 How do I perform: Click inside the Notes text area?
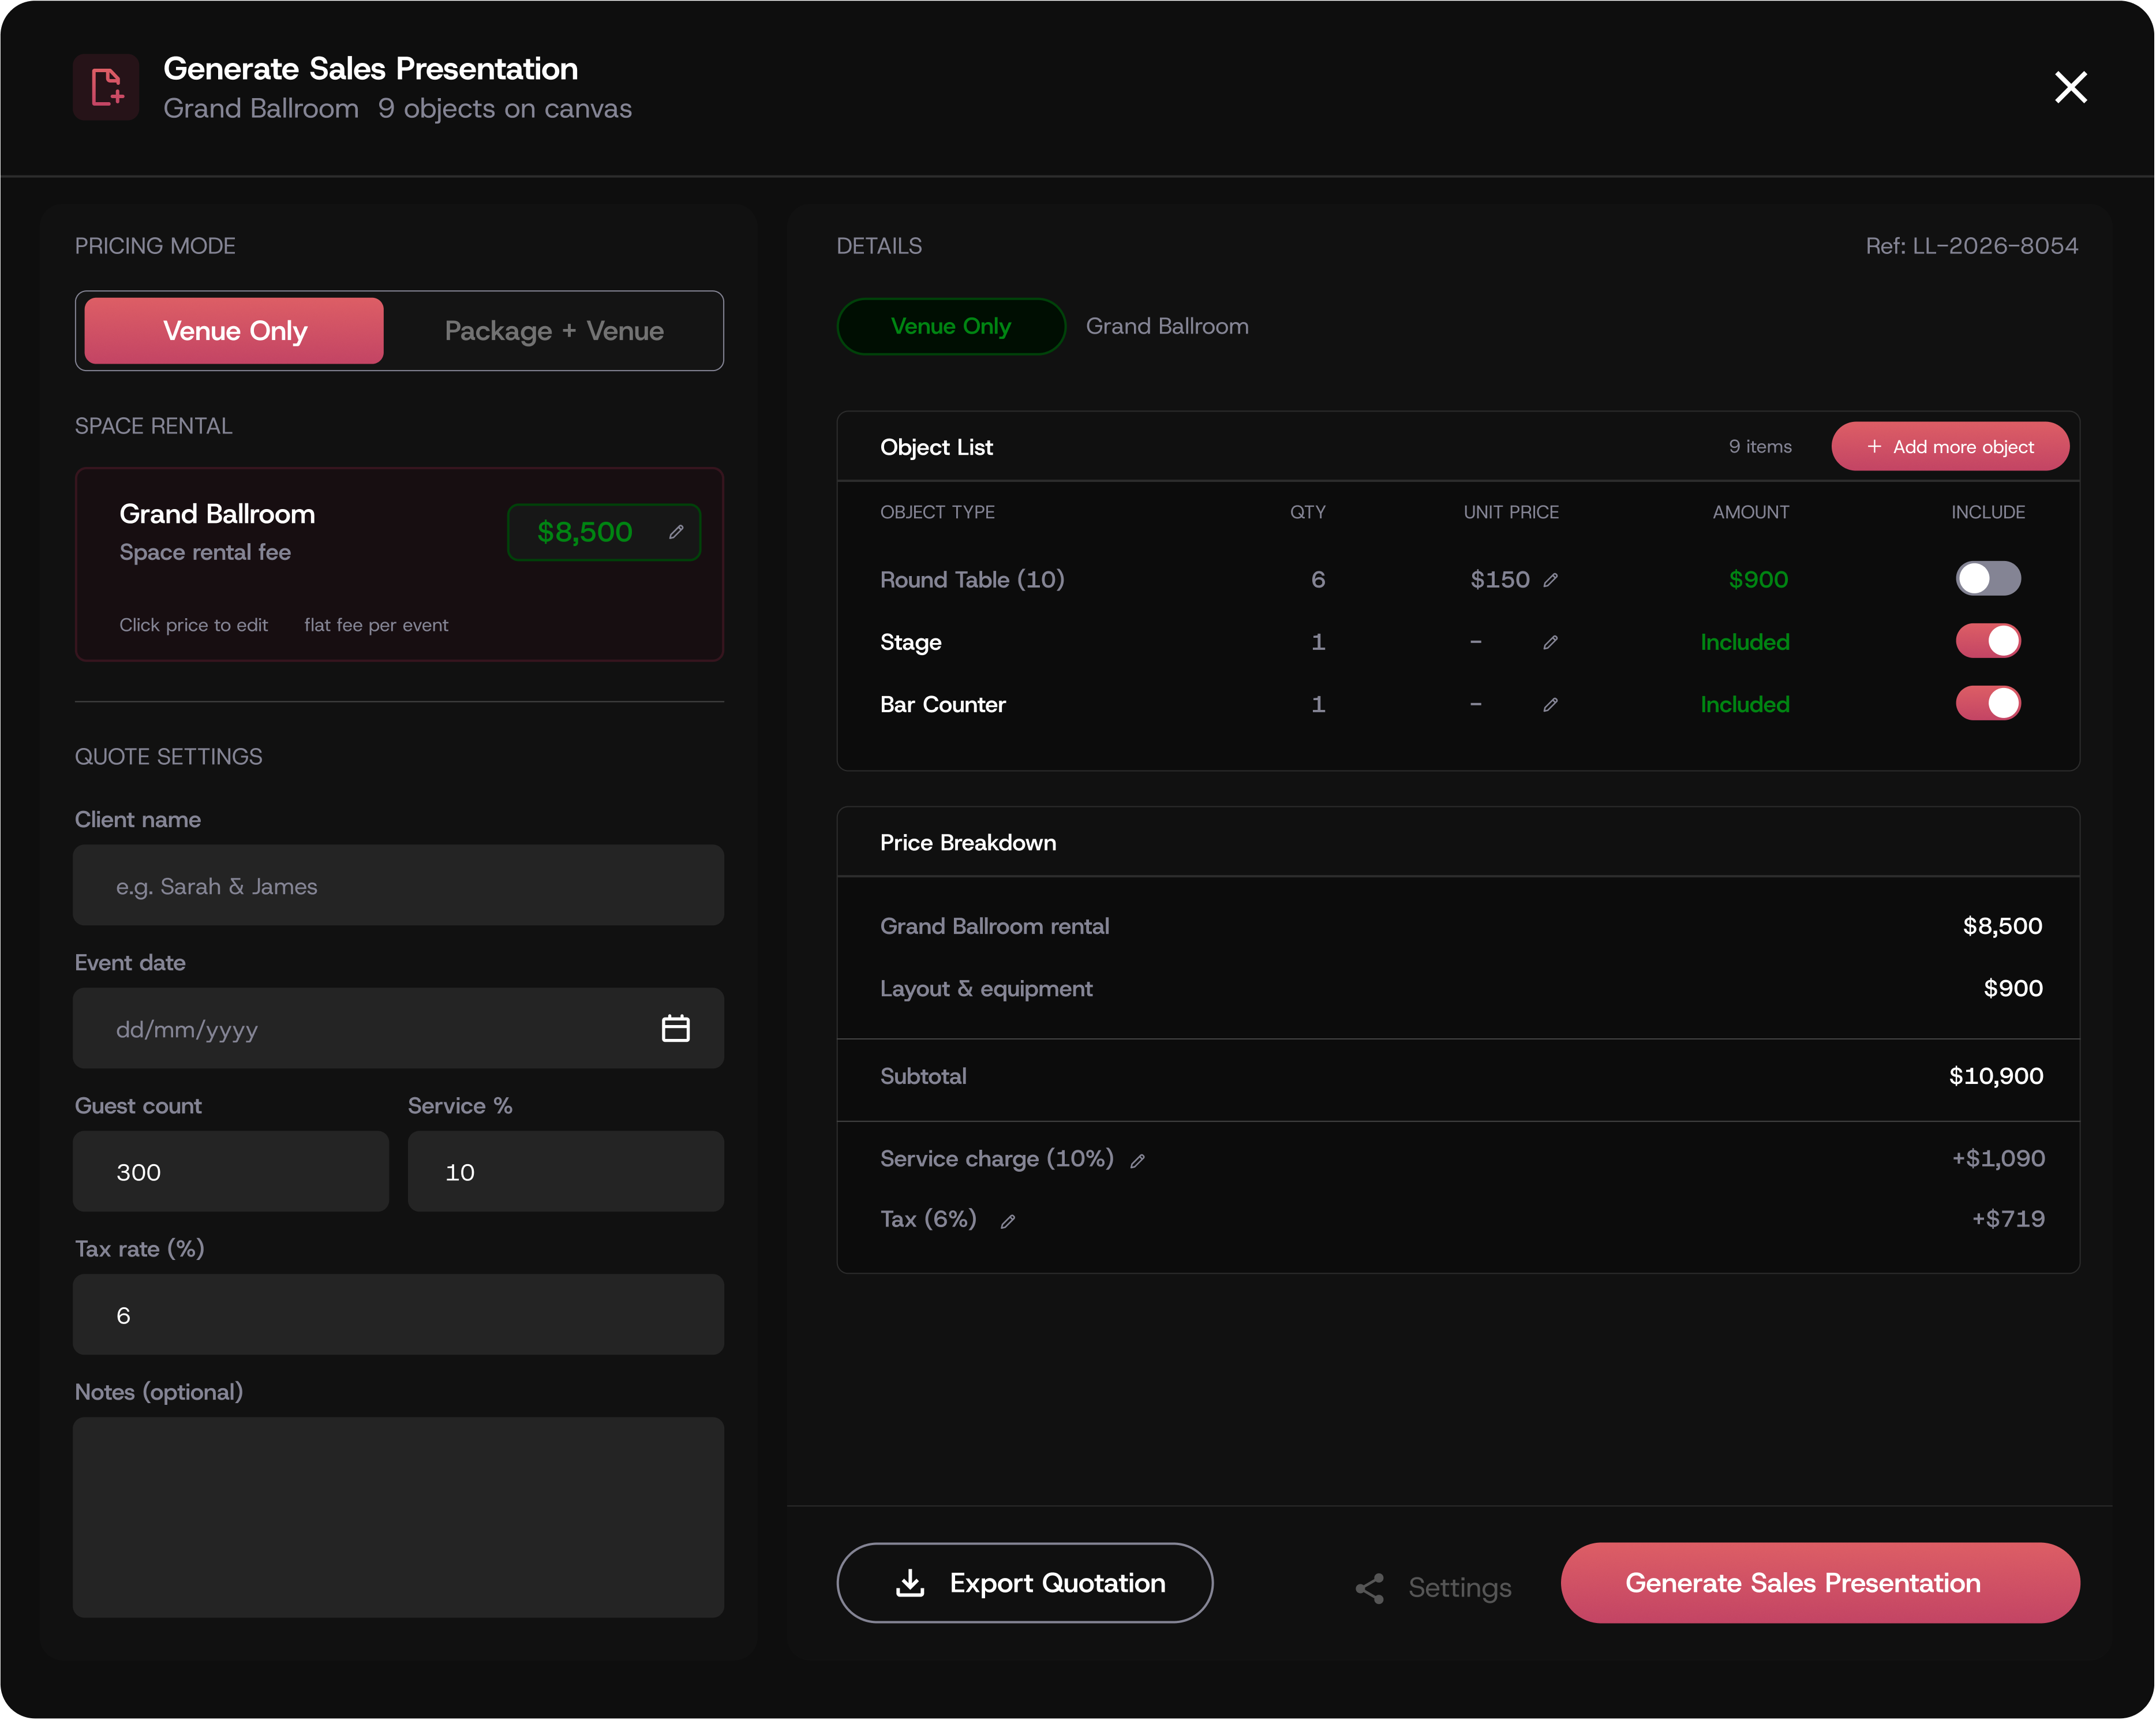pyautogui.click(x=398, y=1518)
